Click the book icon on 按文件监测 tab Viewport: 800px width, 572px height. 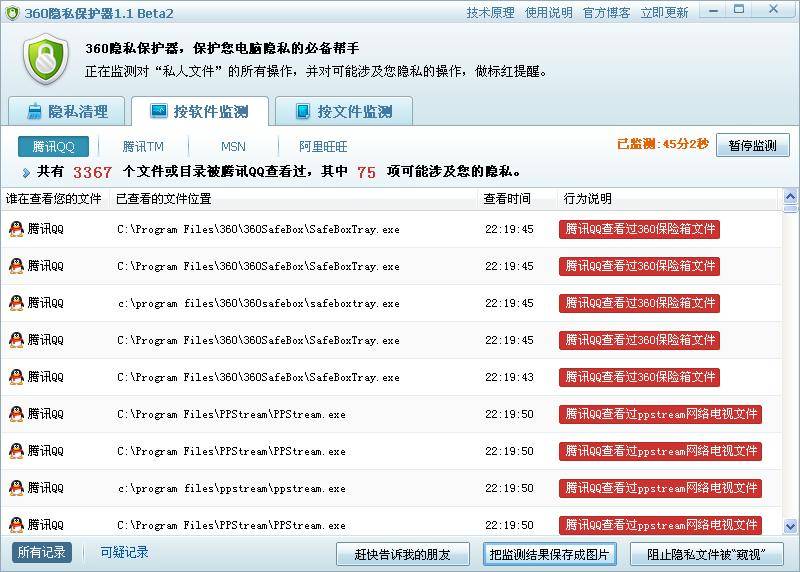(x=303, y=111)
